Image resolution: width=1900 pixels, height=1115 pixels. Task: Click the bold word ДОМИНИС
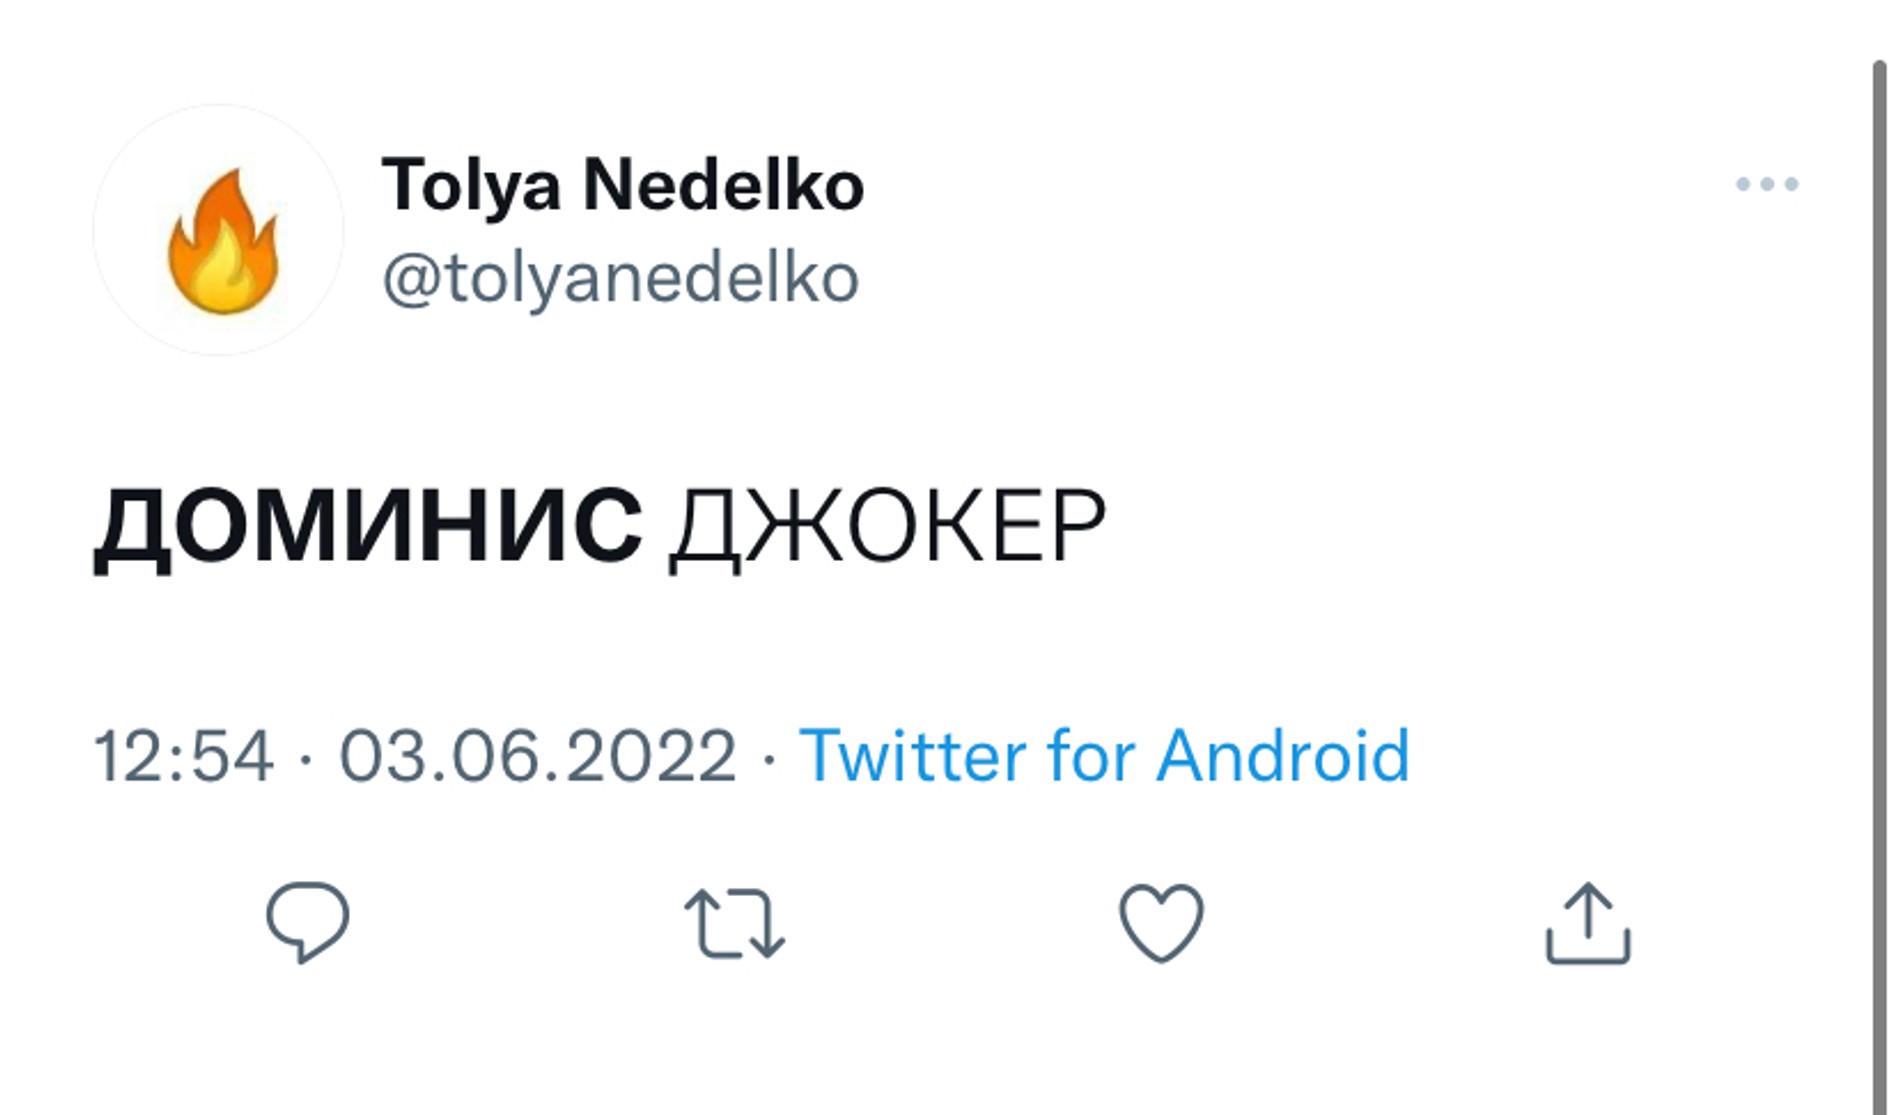pos(368,526)
